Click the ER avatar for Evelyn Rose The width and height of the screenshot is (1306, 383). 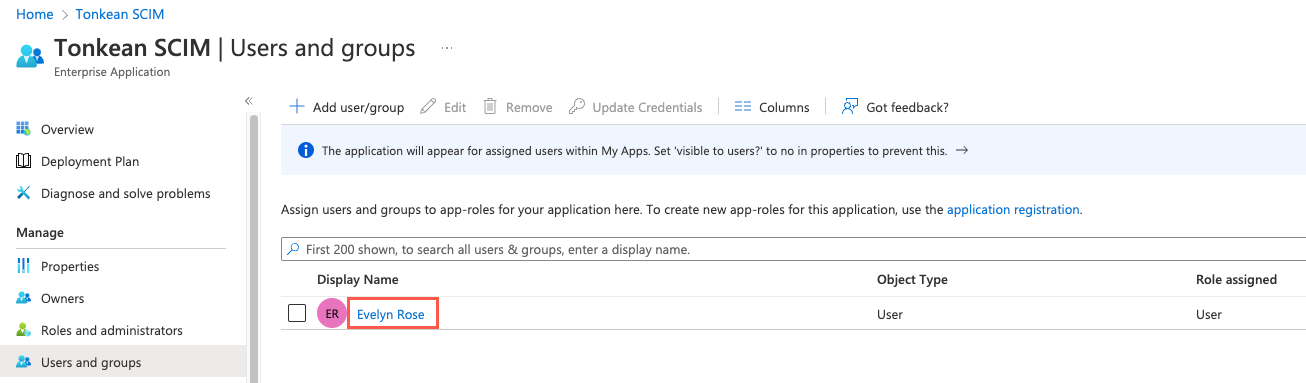332,314
